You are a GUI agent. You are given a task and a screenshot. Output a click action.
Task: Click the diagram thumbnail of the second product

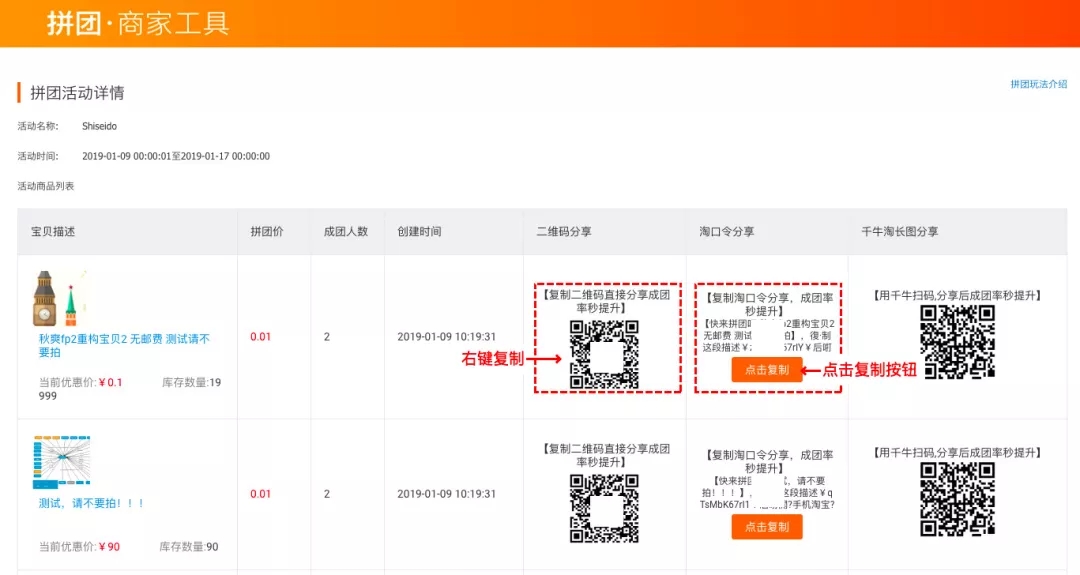[x=61, y=462]
